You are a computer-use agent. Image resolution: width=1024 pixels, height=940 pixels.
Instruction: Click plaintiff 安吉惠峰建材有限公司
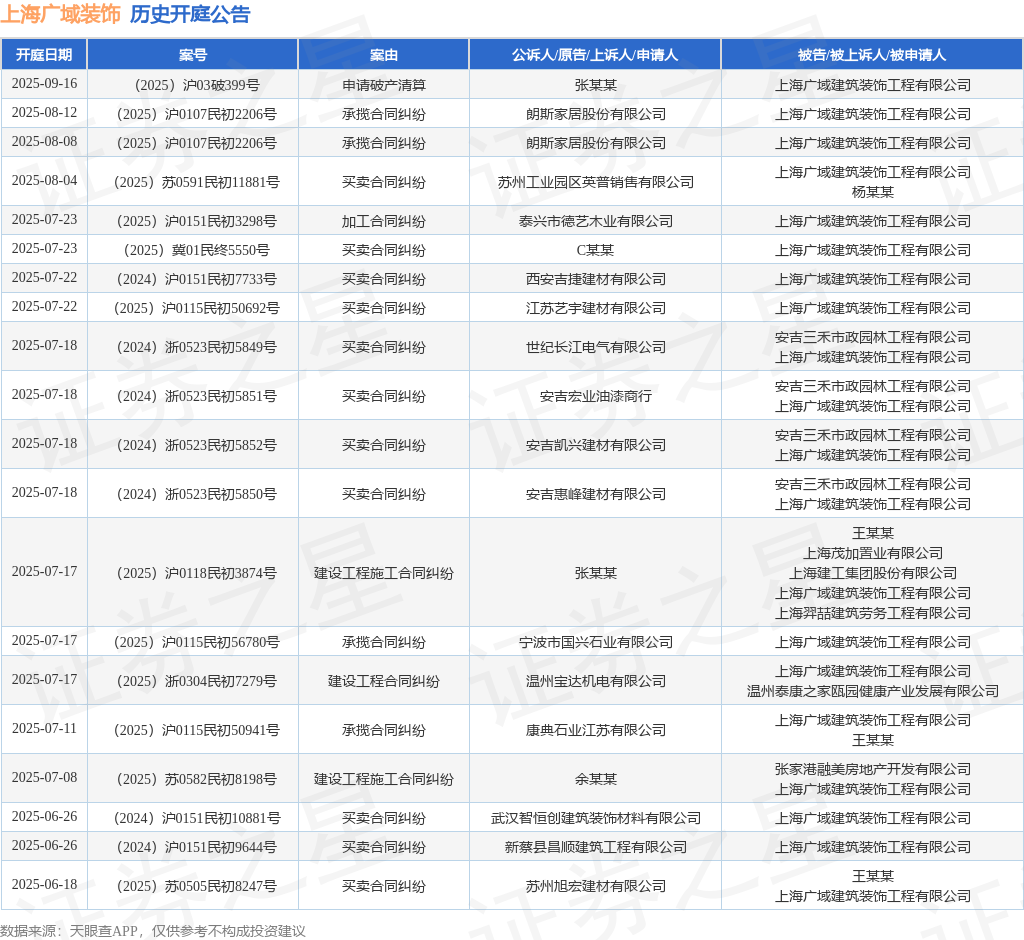(x=596, y=494)
